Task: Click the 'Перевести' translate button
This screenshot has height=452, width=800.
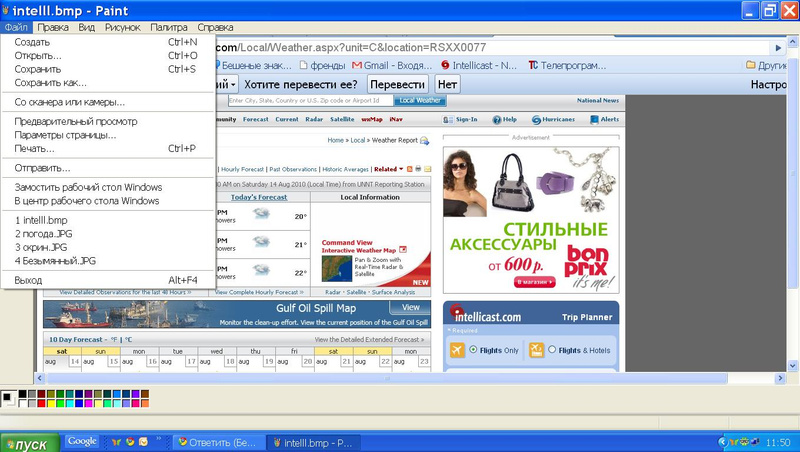Action: [x=398, y=85]
